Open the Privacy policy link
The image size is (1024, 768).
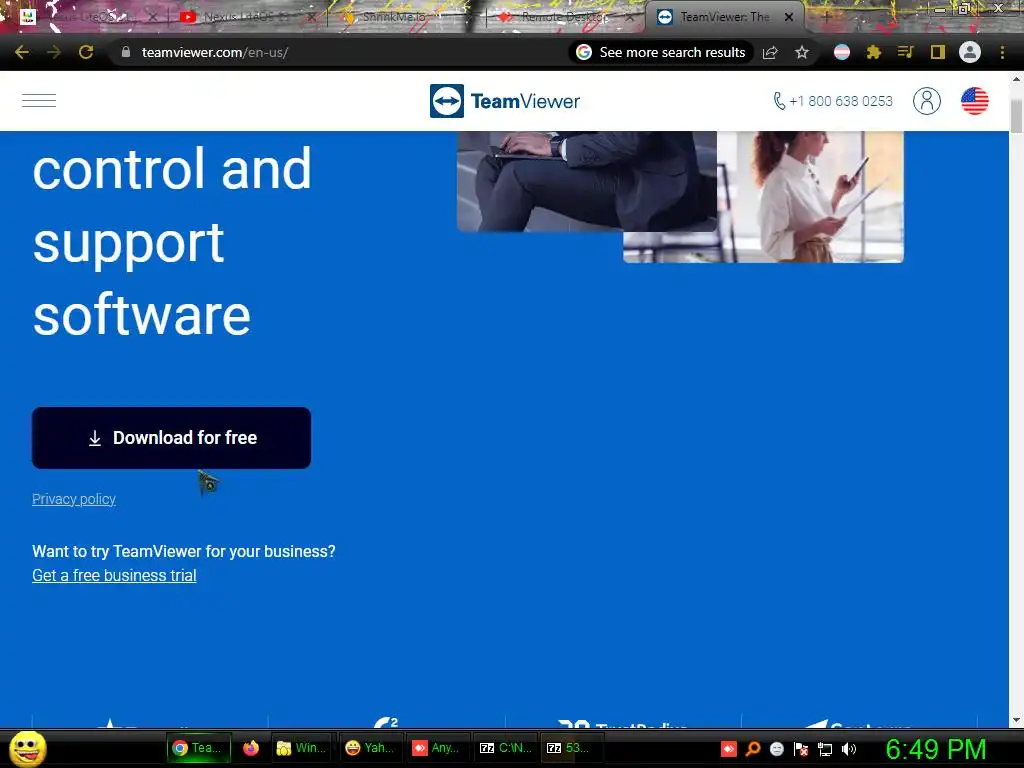point(74,499)
